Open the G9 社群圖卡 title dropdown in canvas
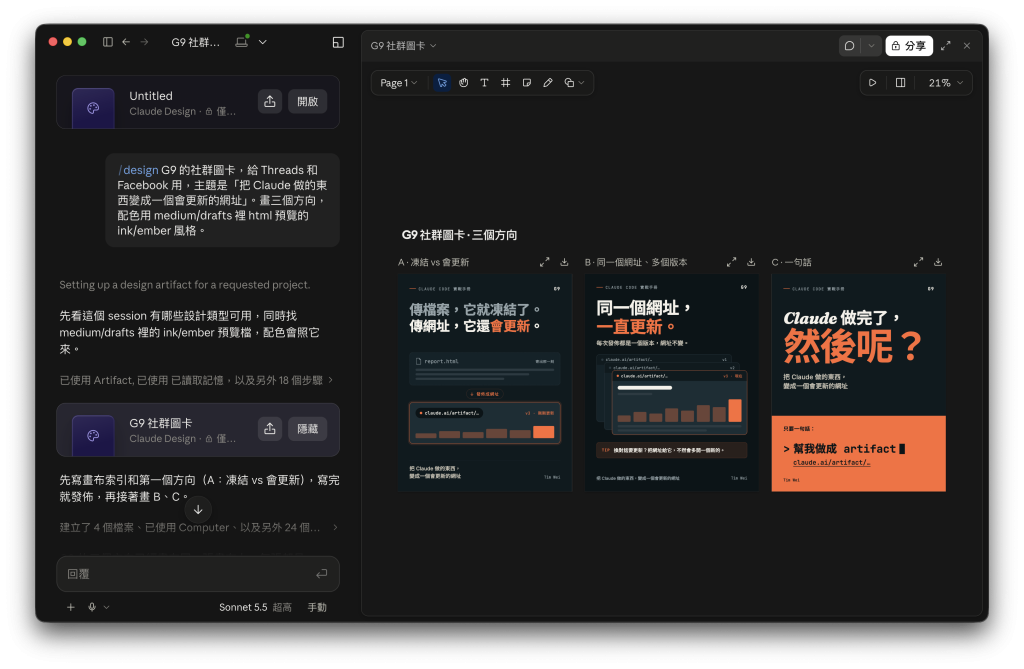Image resolution: width=1024 pixels, height=669 pixels. (x=404, y=46)
